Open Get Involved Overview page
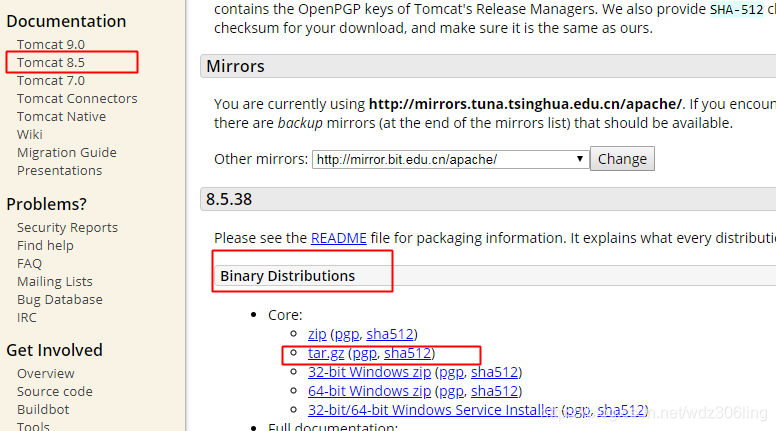 (x=46, y=374)
